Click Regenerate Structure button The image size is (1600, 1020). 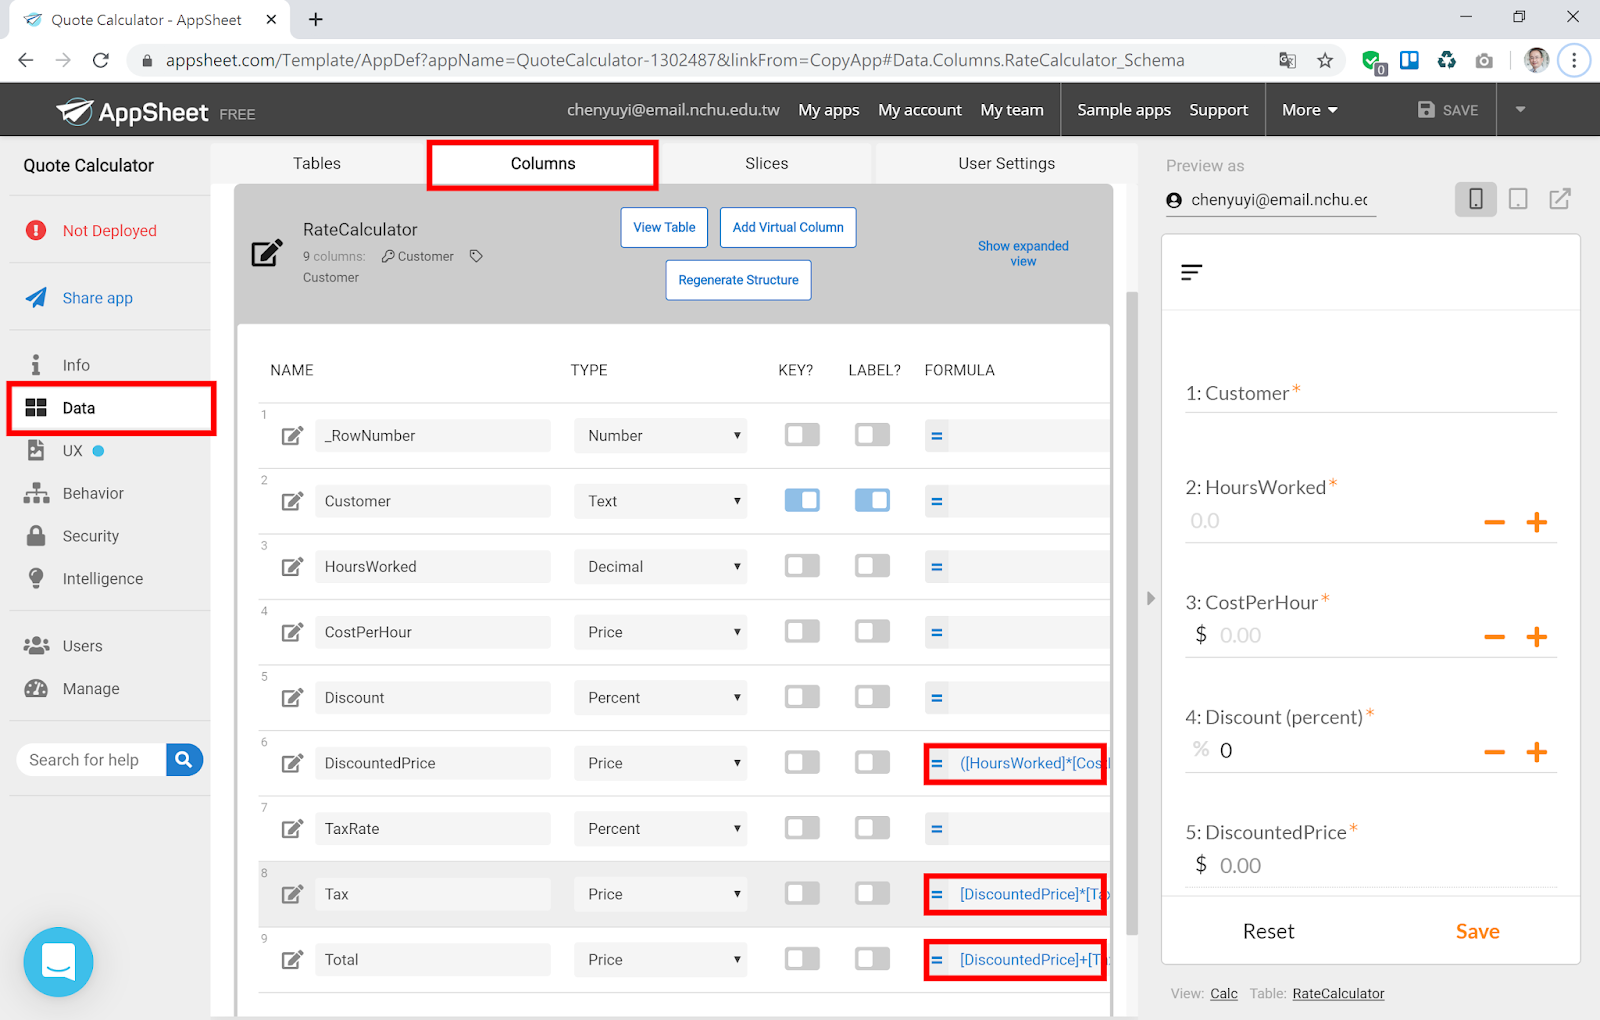click(738, 280)
